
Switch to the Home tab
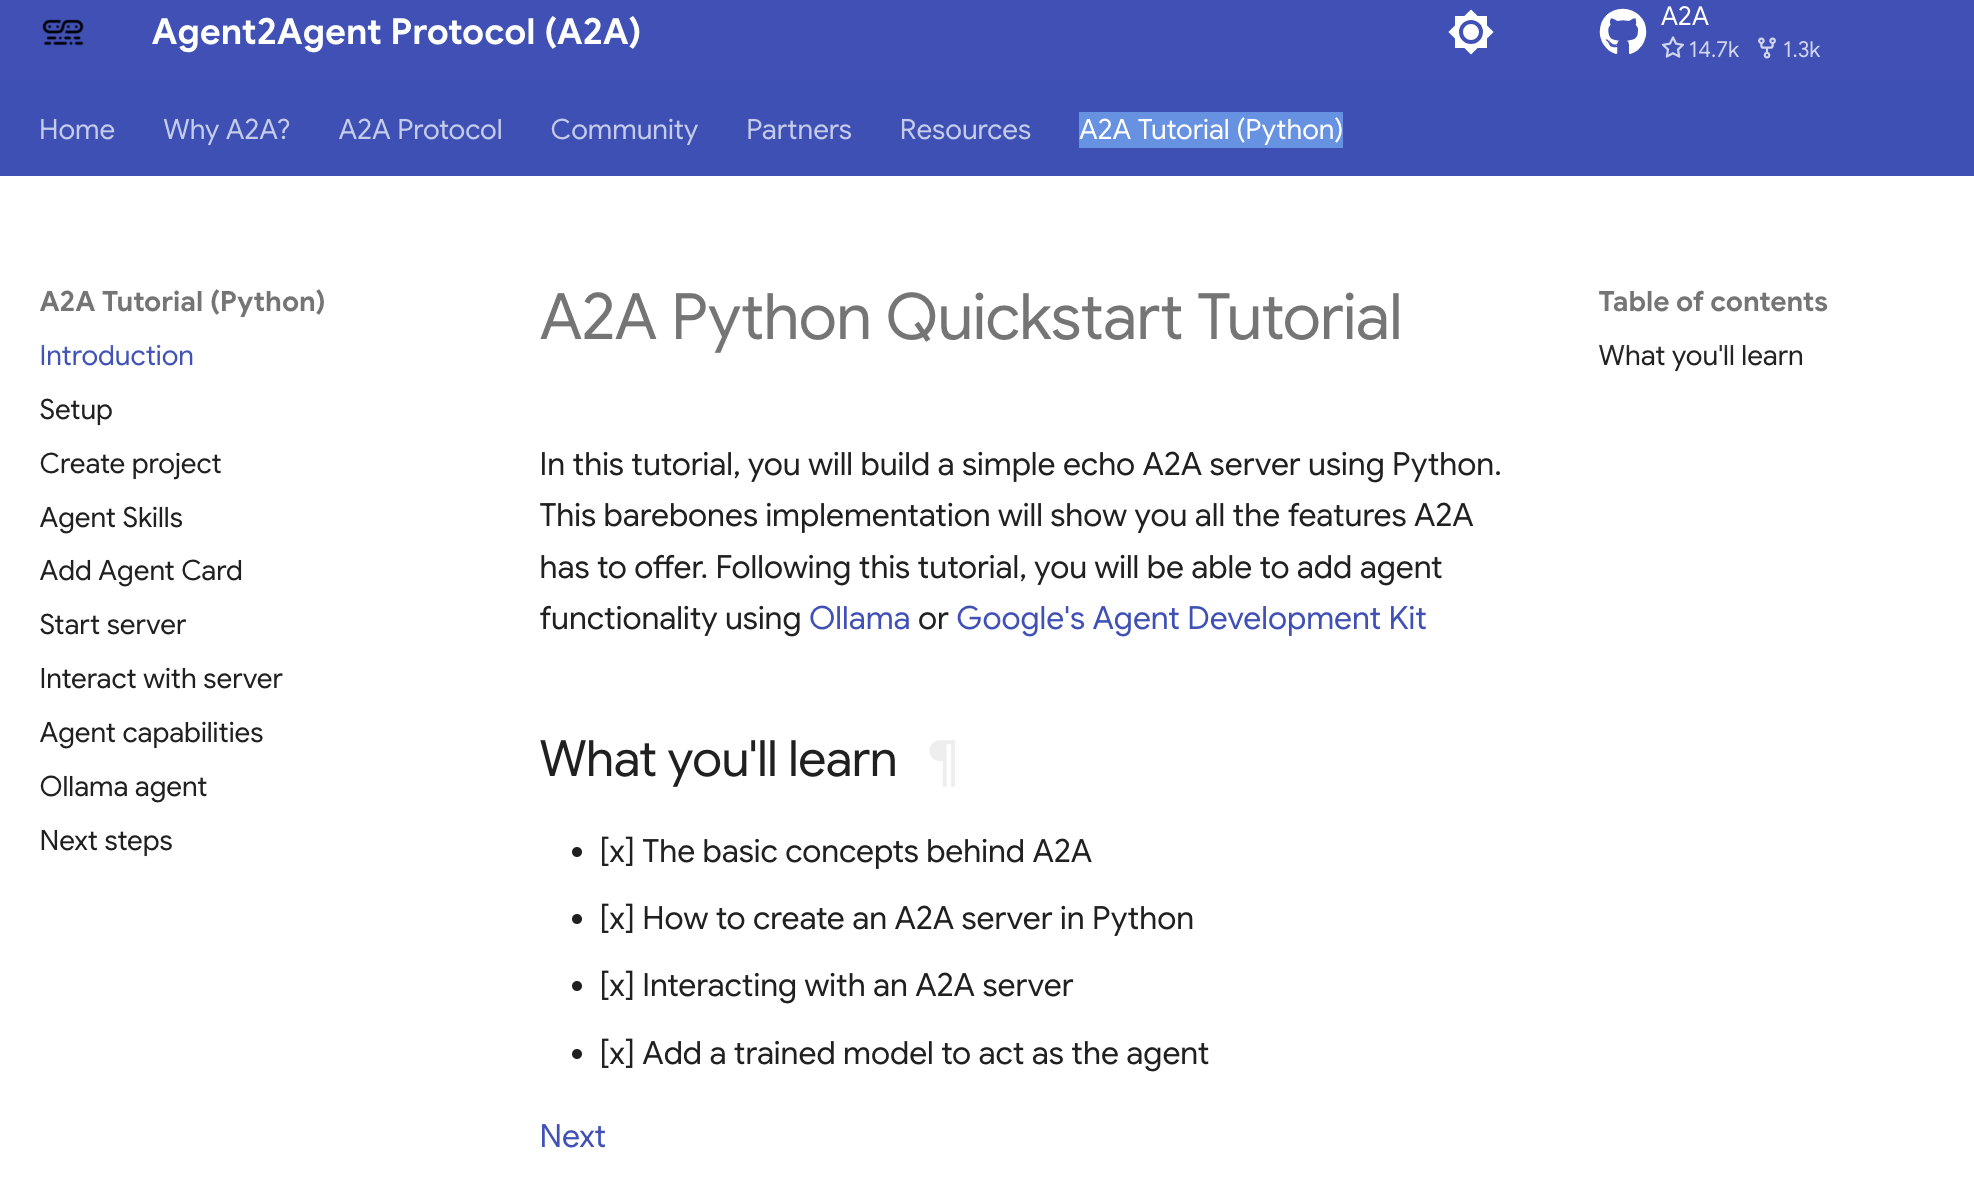(76, 129)
